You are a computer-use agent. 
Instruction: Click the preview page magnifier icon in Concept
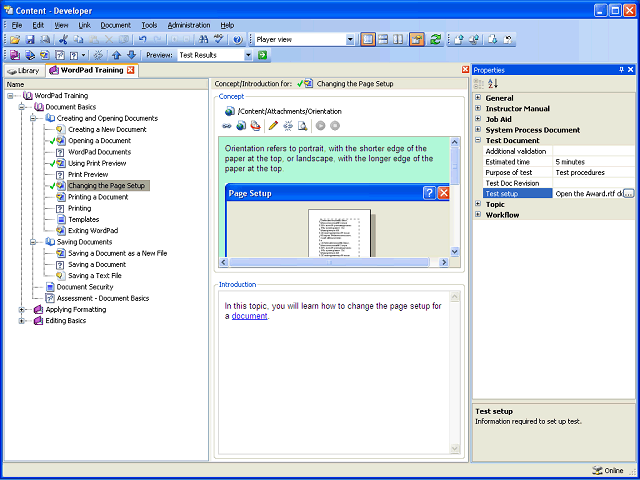[302, 126]
